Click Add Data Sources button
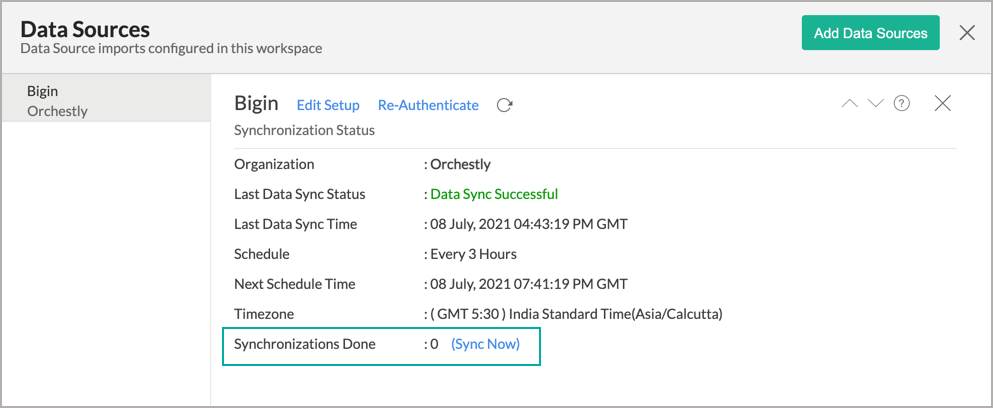 pyautogui.click(x=871, y=33)
